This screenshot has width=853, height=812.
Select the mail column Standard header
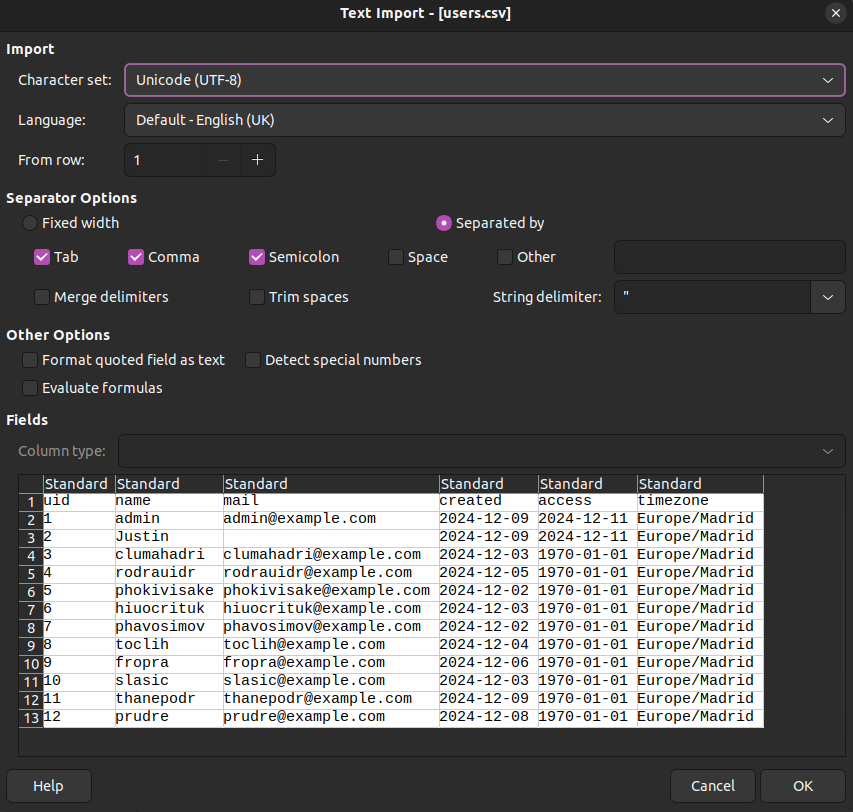[x=331, y=484]
